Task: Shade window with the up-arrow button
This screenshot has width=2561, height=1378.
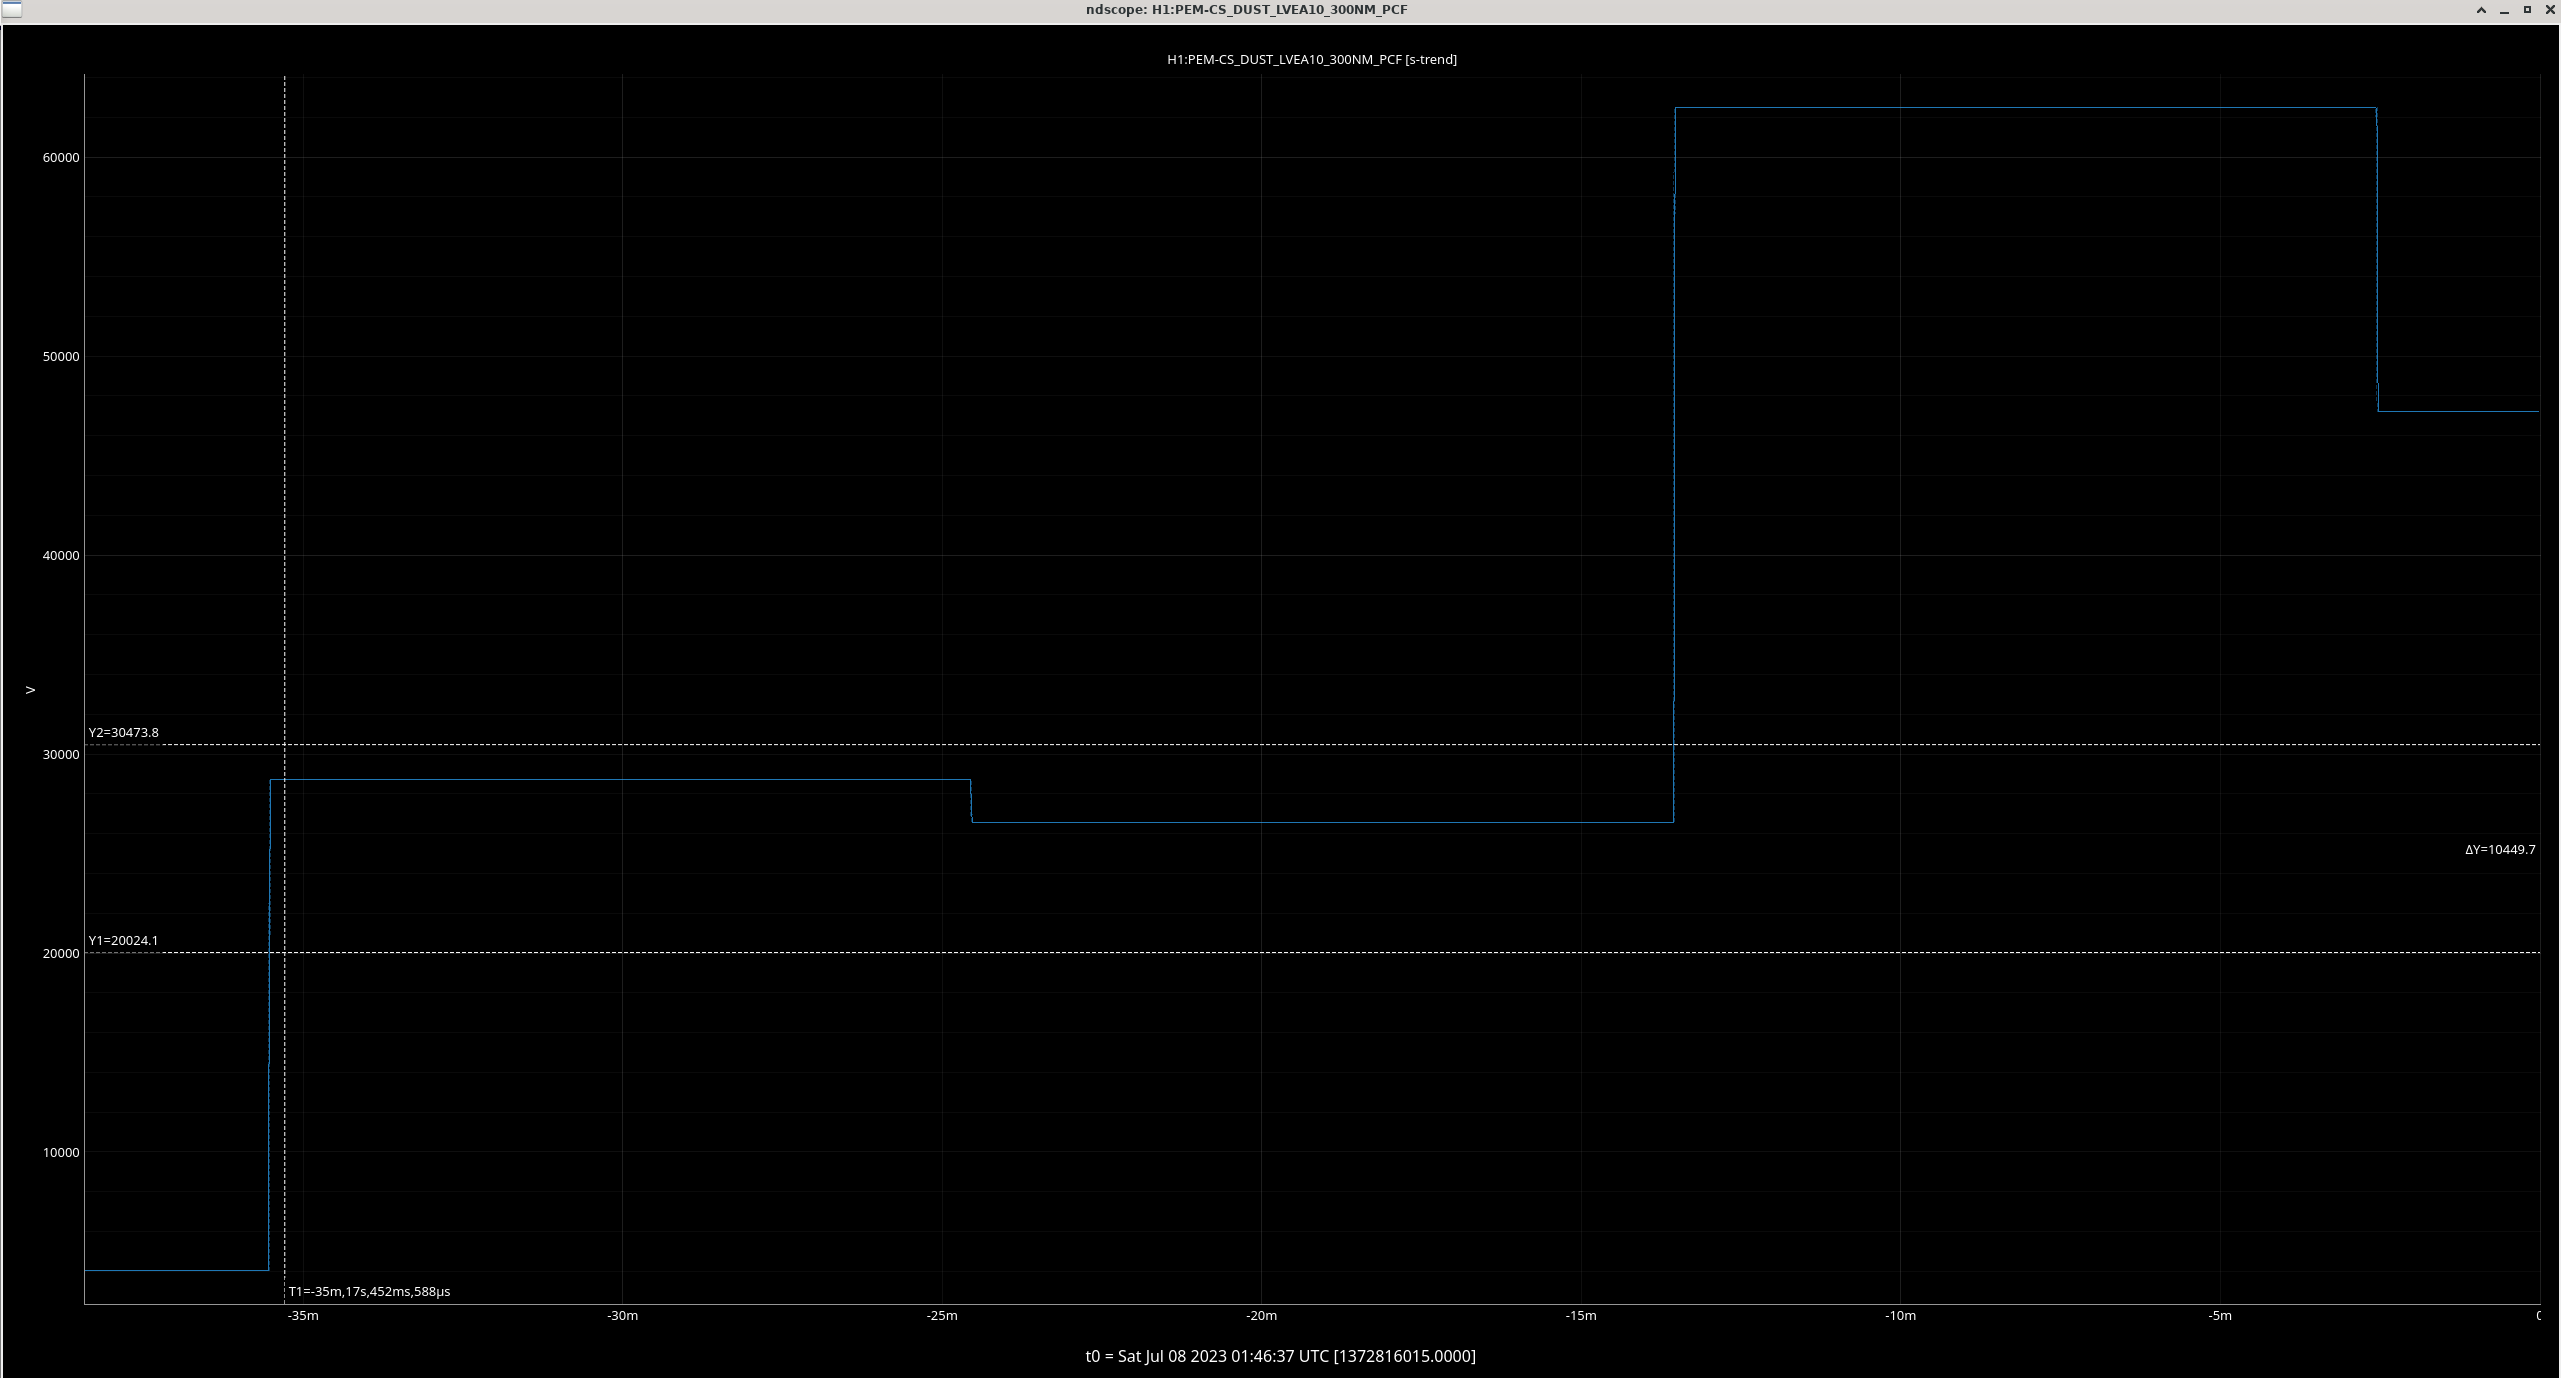Action: click(x=2481, y=10)
